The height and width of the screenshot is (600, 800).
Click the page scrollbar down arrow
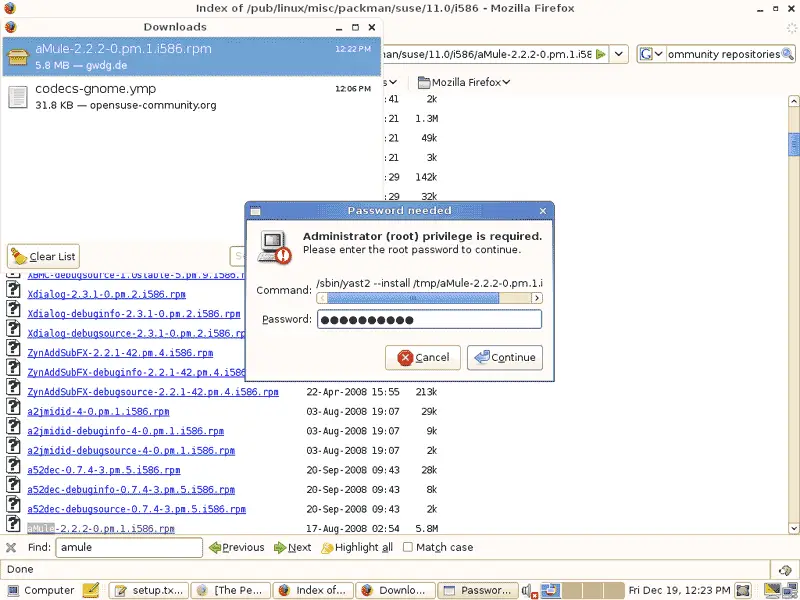[x=793, y=529]
